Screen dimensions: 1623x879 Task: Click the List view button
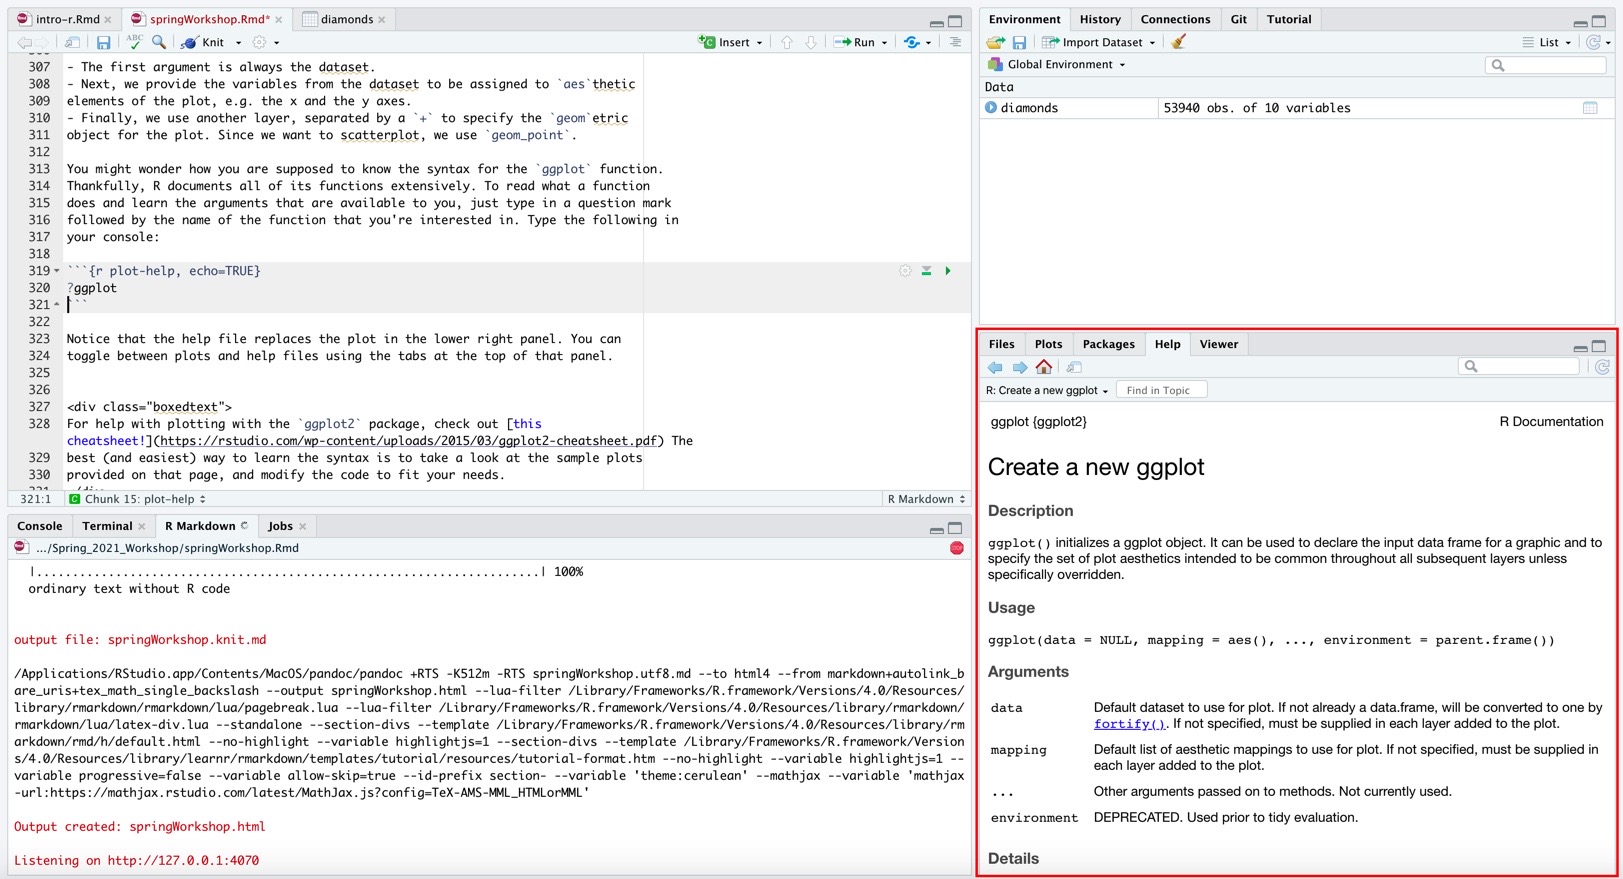click(x=1540, y=42)
